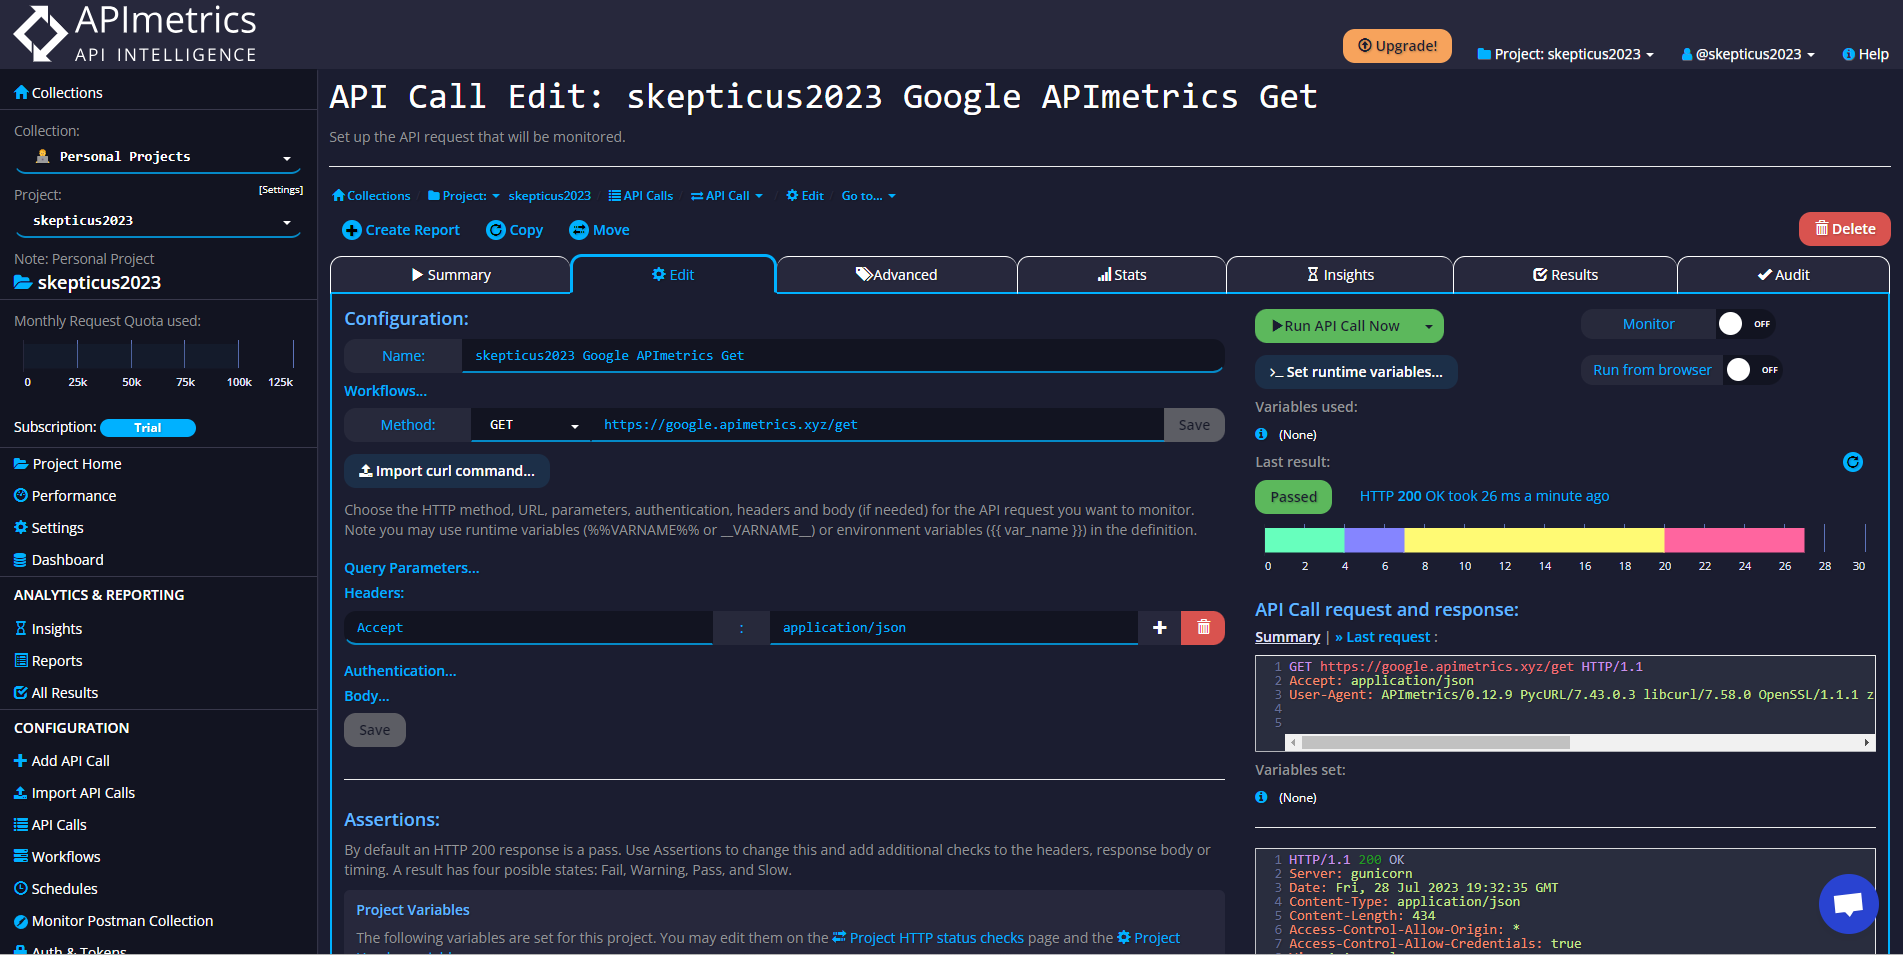The width and height of the screenshot is (1903, 955).
Task: Click the APImetrics logo icon
Action: [x=40, y=33]
